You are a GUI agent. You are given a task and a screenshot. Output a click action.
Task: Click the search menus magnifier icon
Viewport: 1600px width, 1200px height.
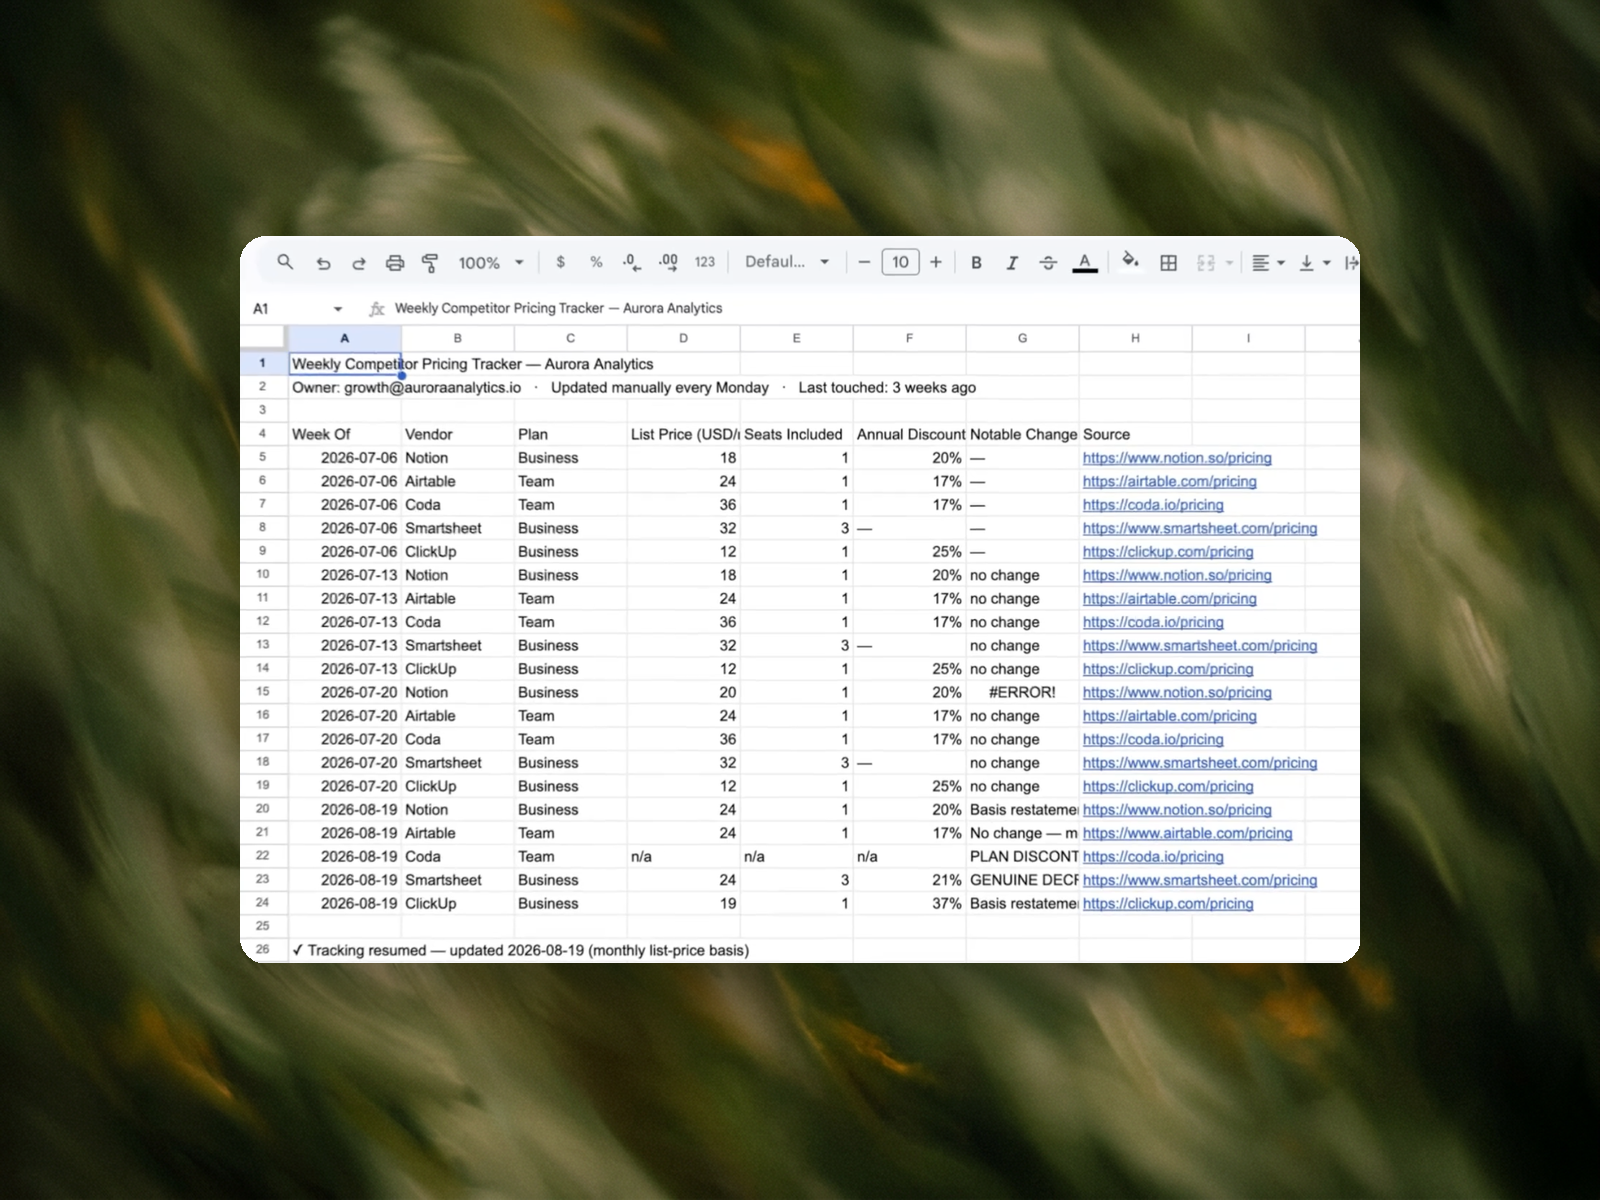click(285, 262)
